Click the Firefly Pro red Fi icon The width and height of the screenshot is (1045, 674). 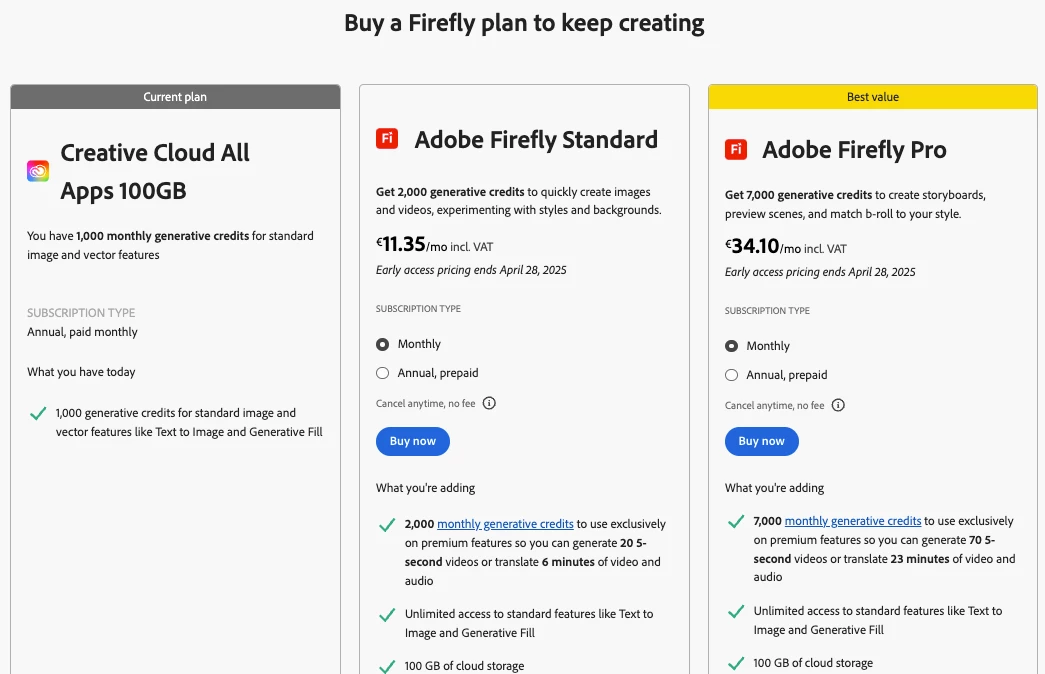736,150
